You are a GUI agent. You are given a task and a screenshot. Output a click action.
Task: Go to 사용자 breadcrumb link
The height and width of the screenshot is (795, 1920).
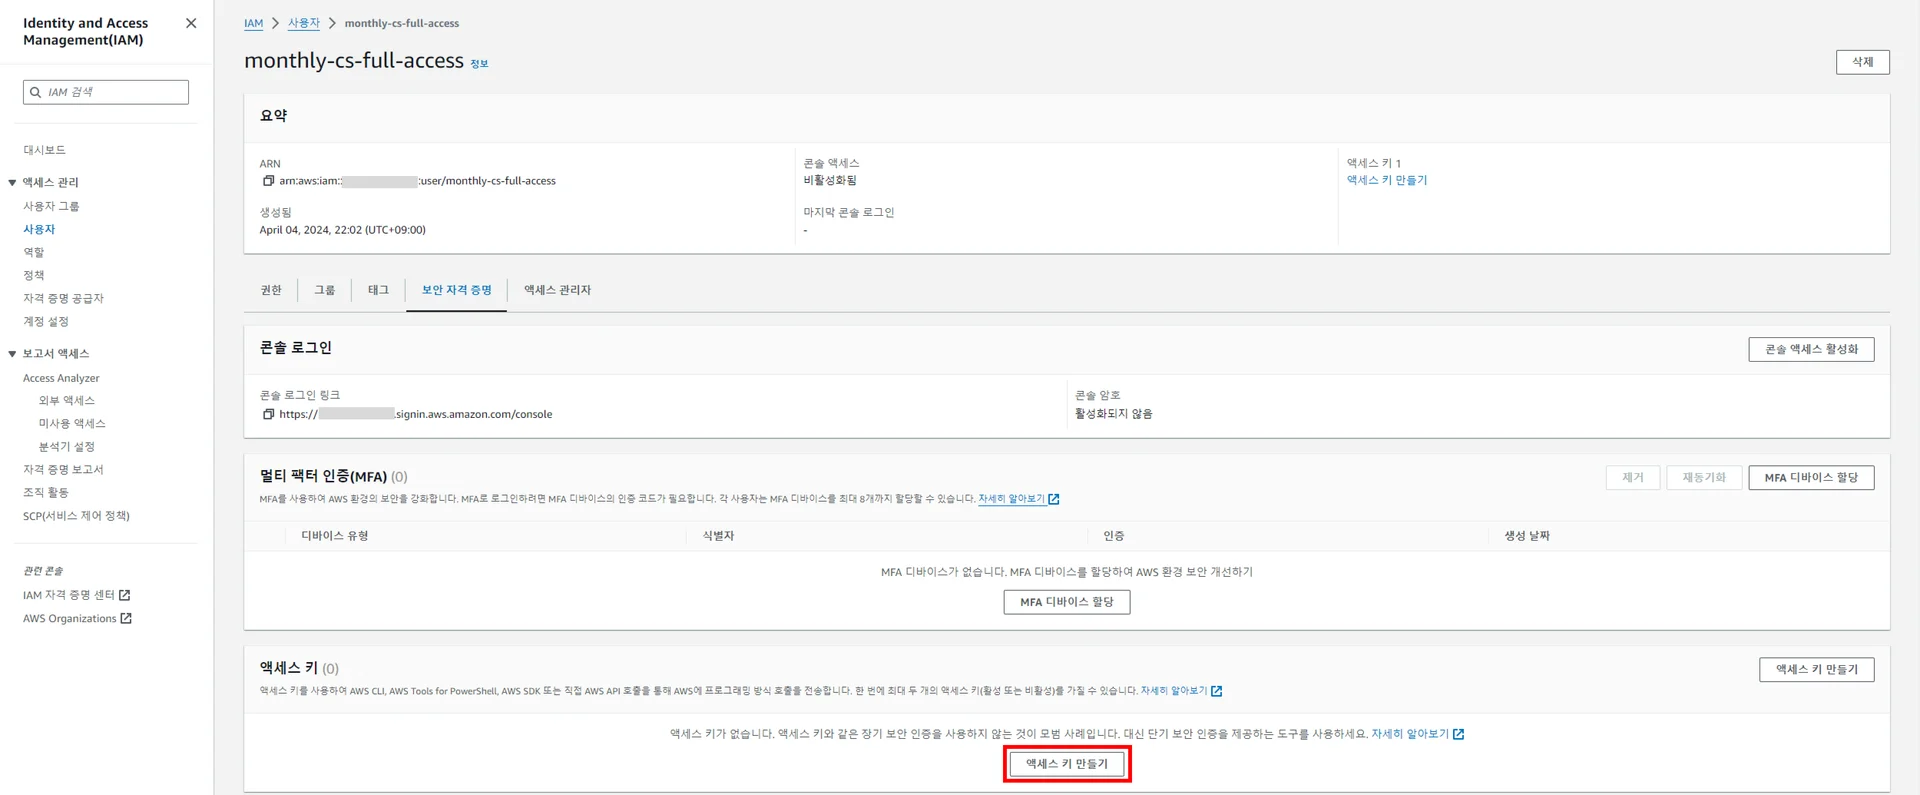pos(304,23)
